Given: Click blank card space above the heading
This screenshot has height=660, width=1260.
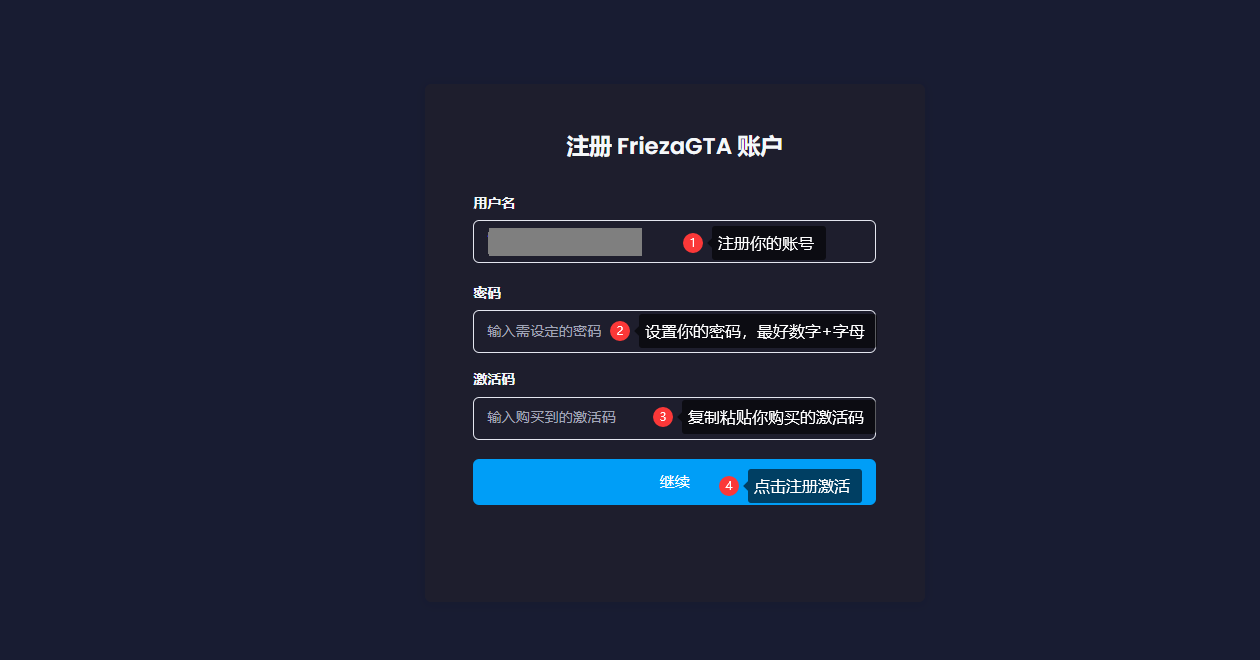Looking at the screenshot, I should click(x=674, y=105).
